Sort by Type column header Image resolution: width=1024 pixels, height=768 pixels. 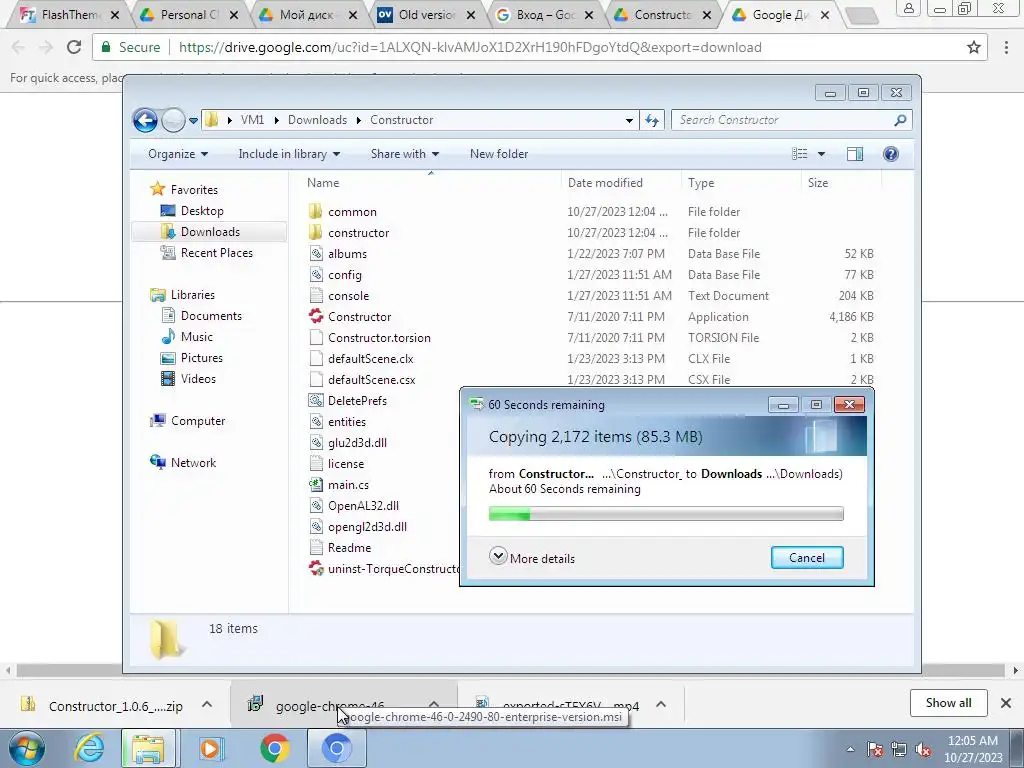point(701,183)
